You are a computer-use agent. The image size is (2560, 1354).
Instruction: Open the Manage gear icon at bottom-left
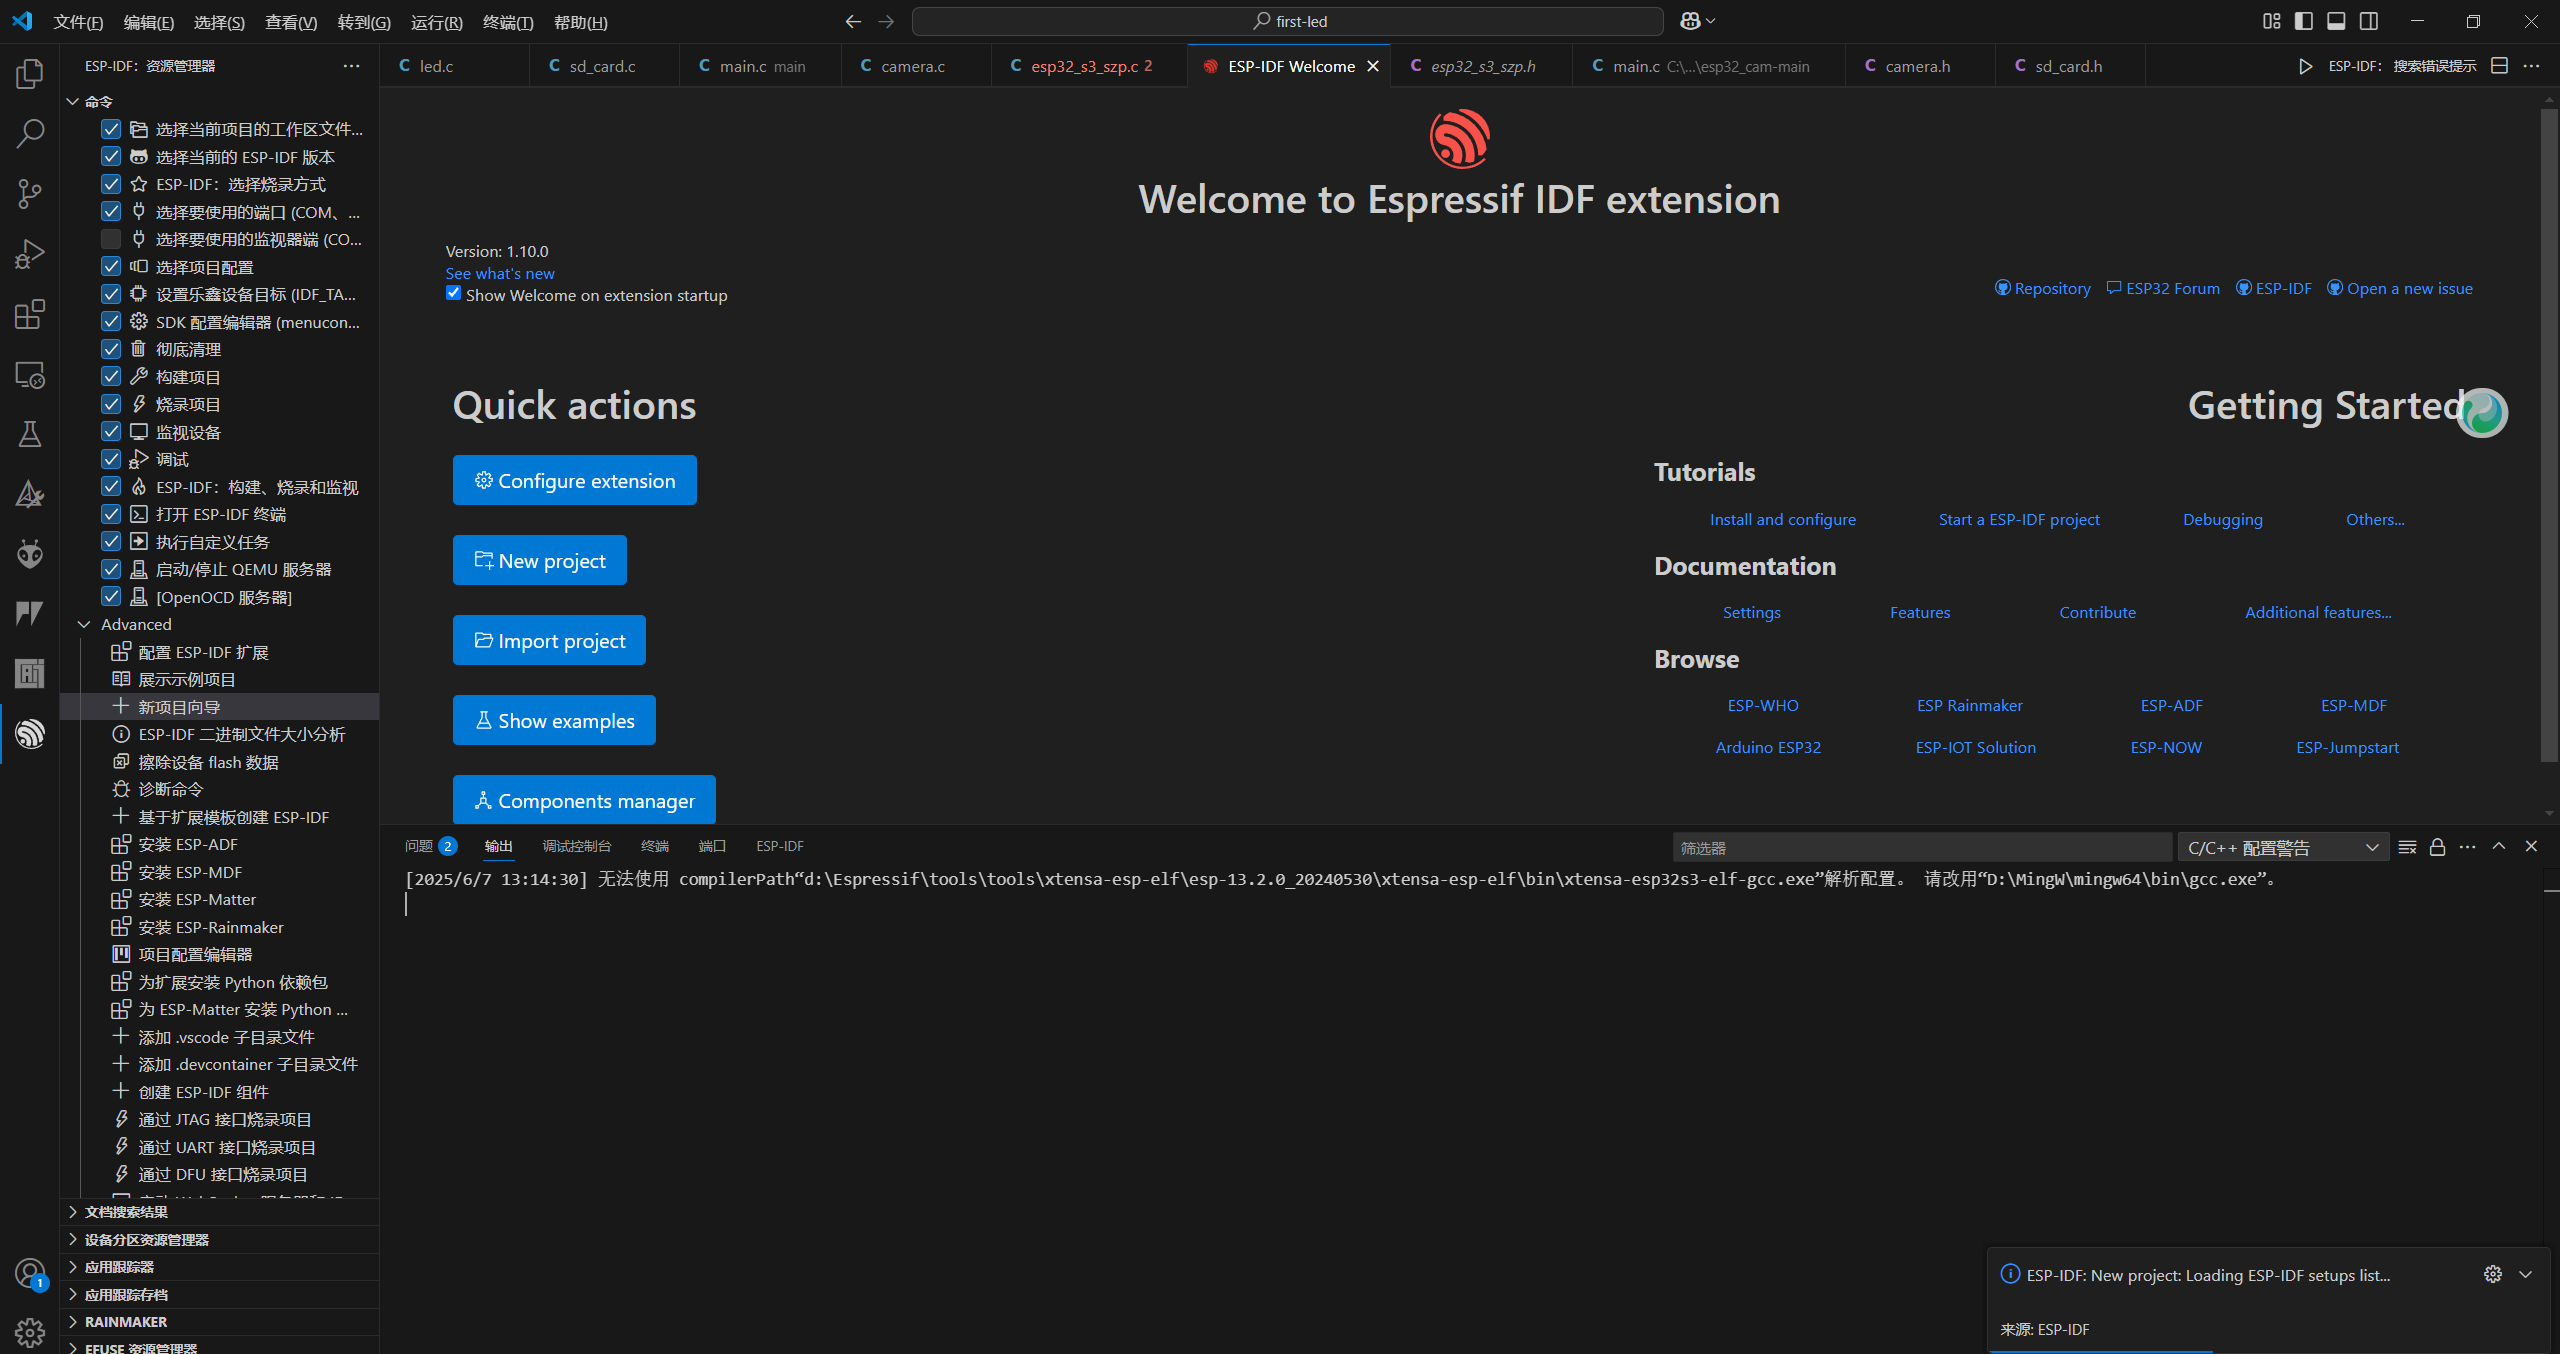point(30,1332)
